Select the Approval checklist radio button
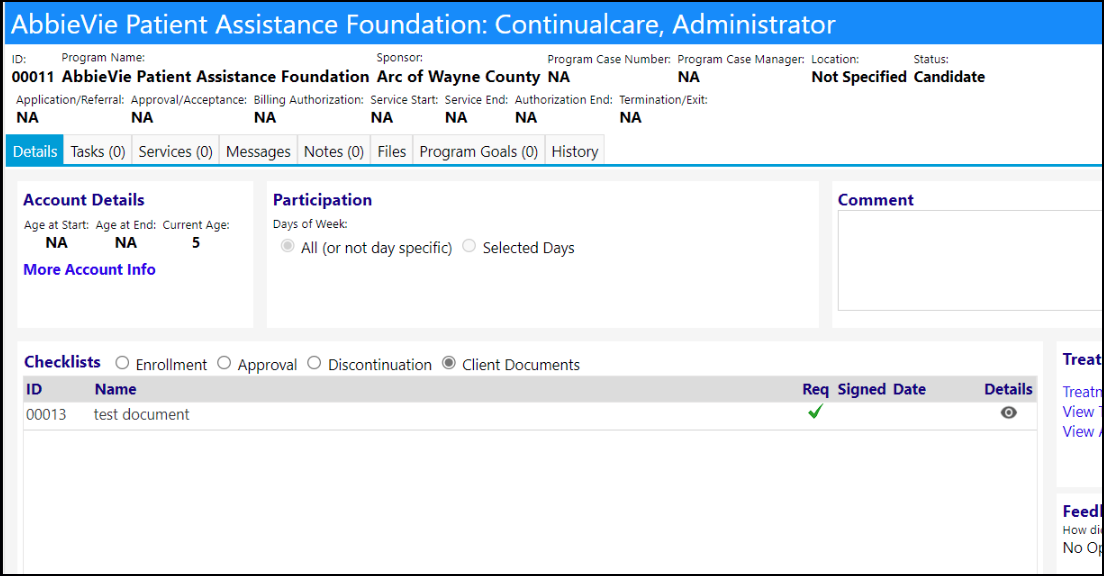Screen dimensions: 1104x576 point(224,363)
